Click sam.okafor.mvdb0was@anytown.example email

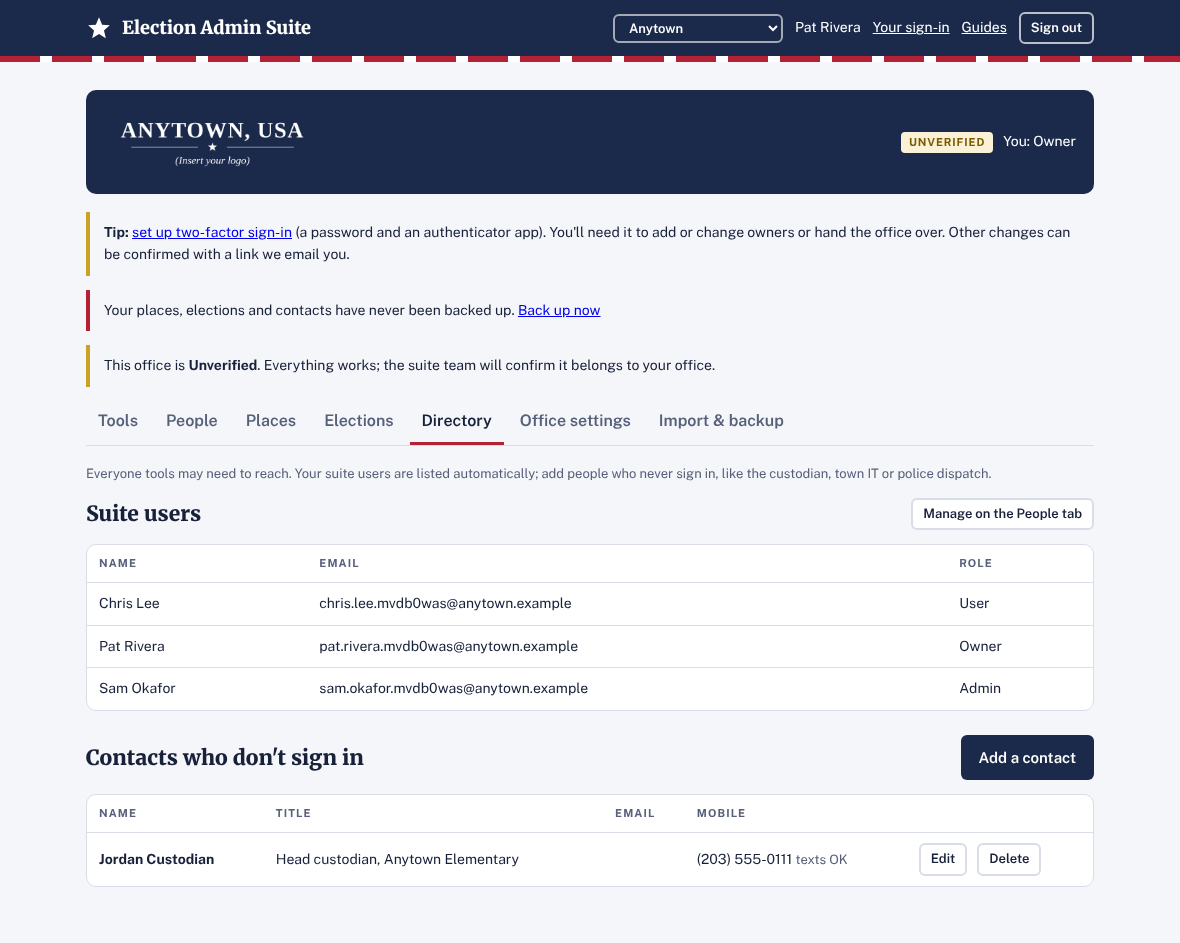453,689
